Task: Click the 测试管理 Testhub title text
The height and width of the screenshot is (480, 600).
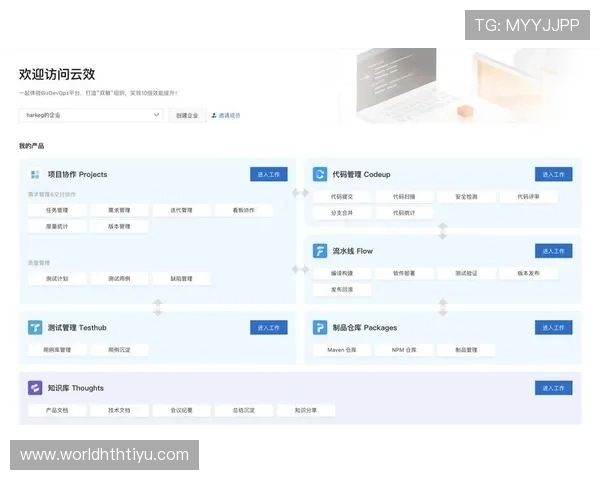Action: tap(77, 328)
